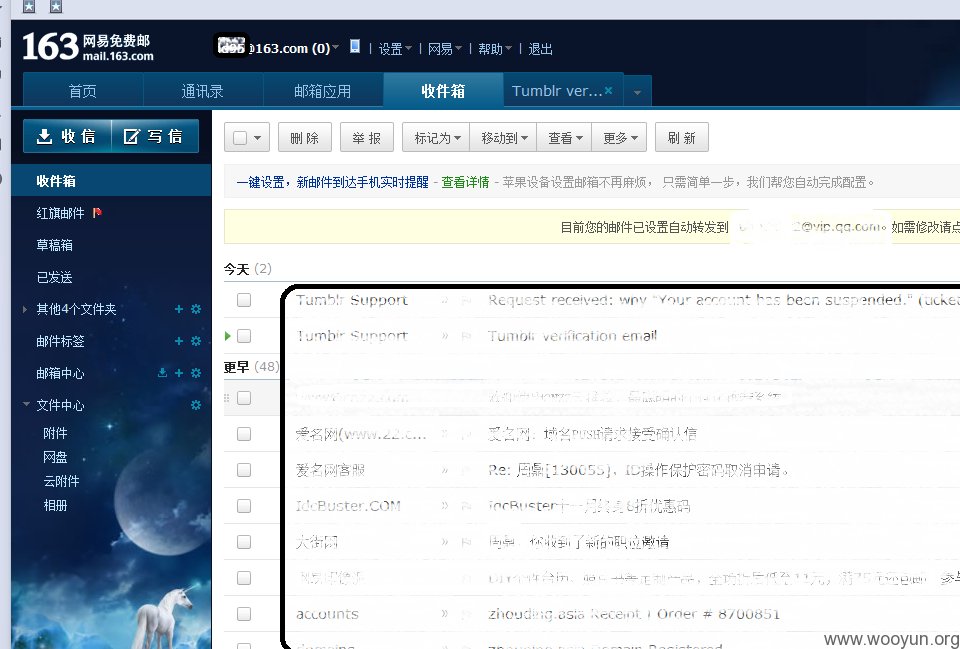Switch to the 首页 tab
960x649 pixels.
(83, 91)
